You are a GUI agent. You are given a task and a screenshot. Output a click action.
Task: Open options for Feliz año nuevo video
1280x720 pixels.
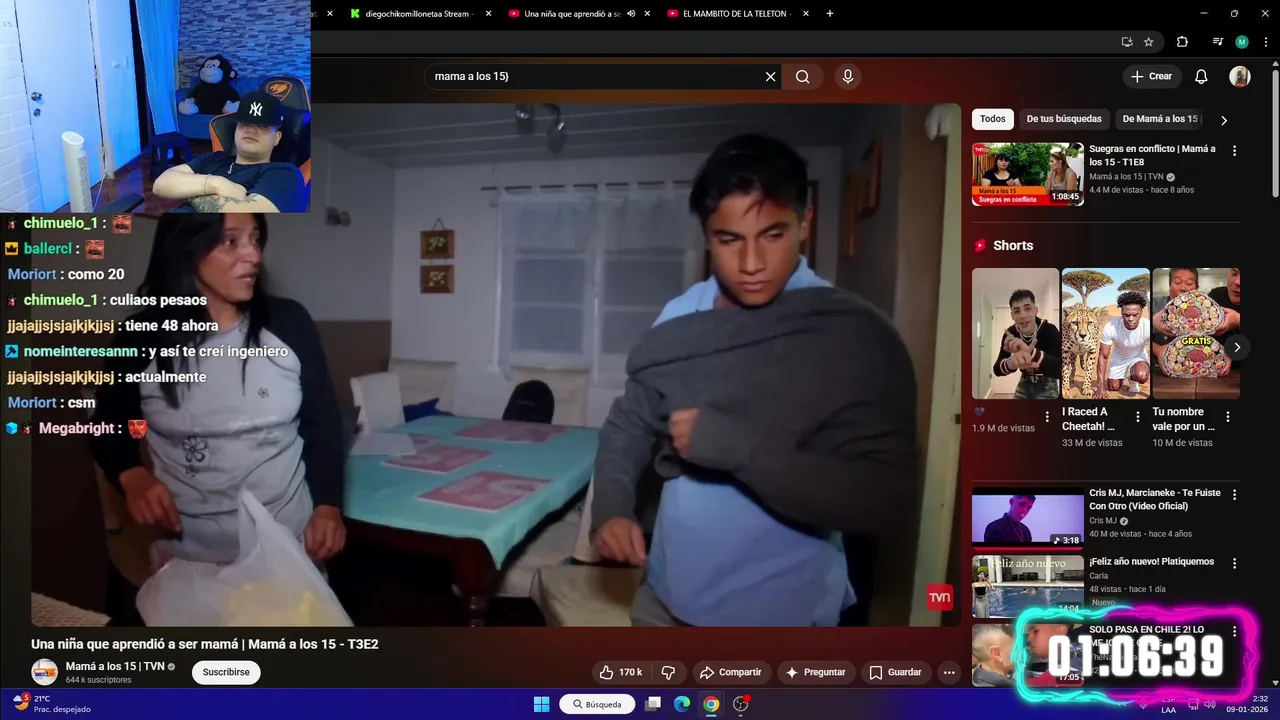(x=1234, y=564)
